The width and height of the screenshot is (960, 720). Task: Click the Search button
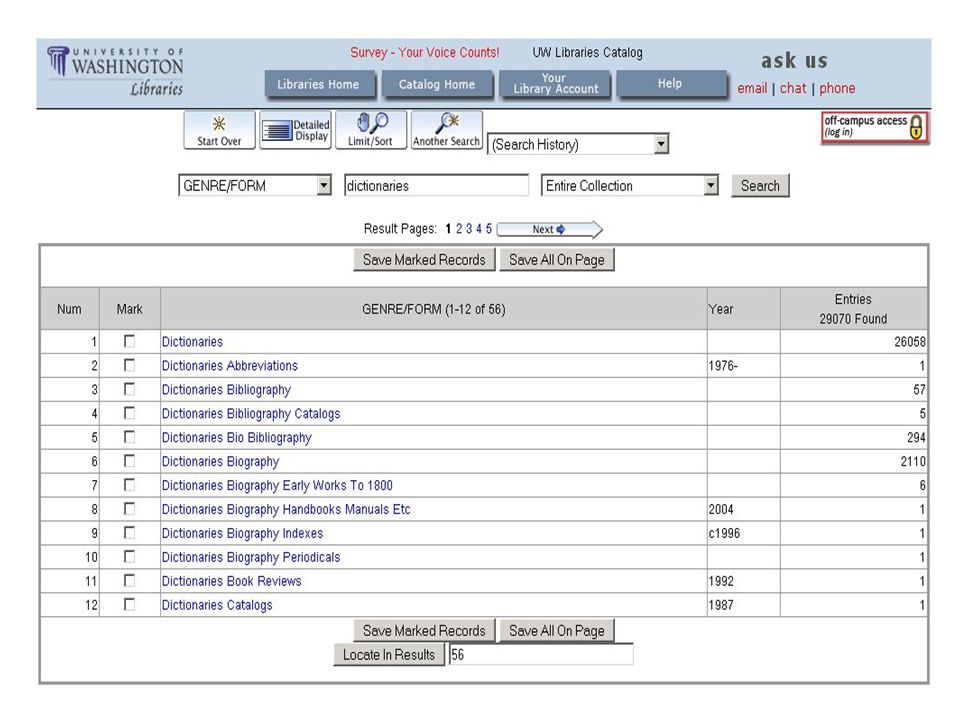760,186
